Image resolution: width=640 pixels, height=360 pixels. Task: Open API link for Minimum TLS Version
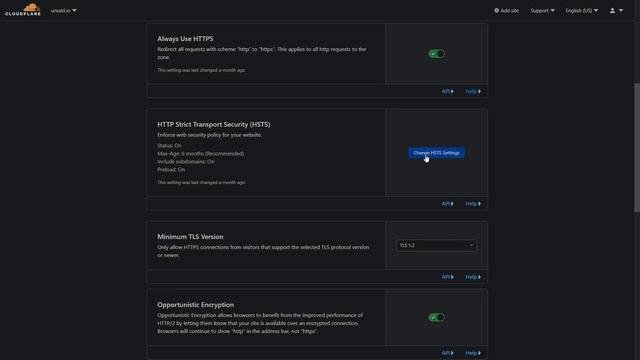coord(447,277)
